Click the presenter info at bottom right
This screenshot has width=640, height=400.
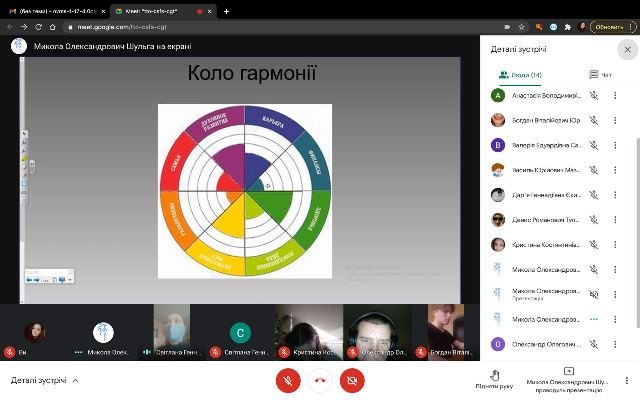pos(569,380)
